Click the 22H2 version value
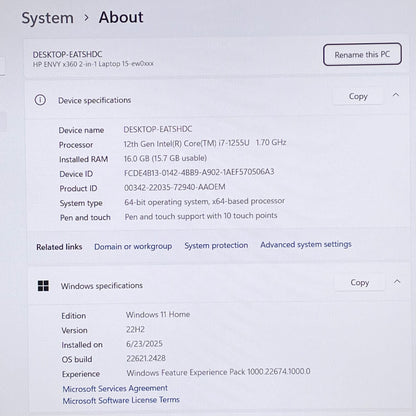Viewport: 416px width, 416px height. (135, 329)
